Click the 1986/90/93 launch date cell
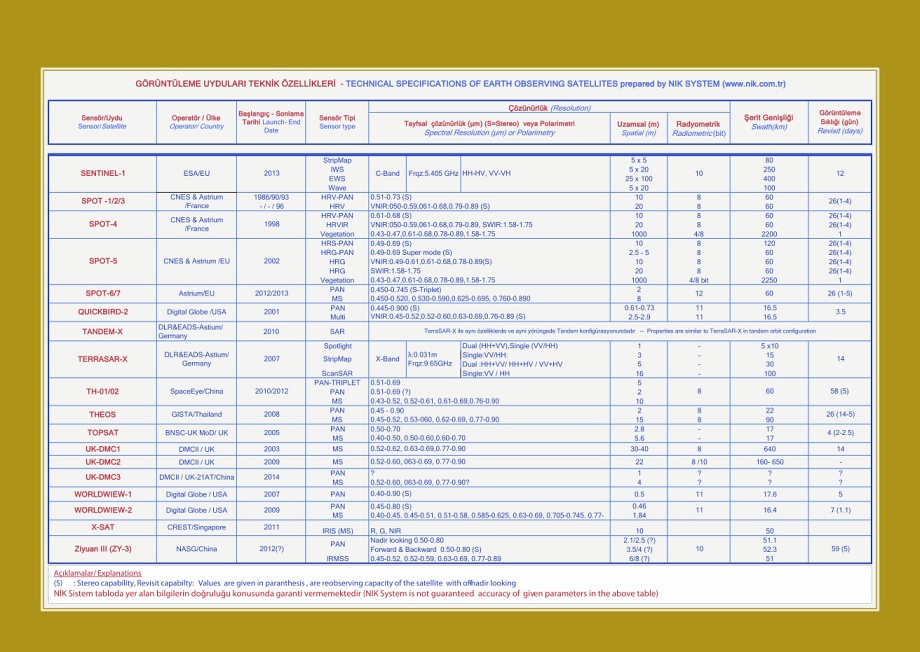 (271, 198)
